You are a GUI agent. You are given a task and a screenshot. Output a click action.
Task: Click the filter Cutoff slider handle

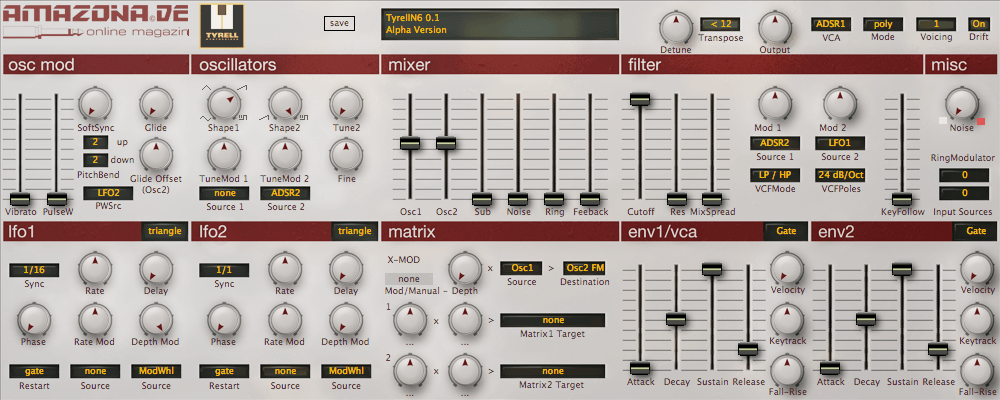click(640, 99)
